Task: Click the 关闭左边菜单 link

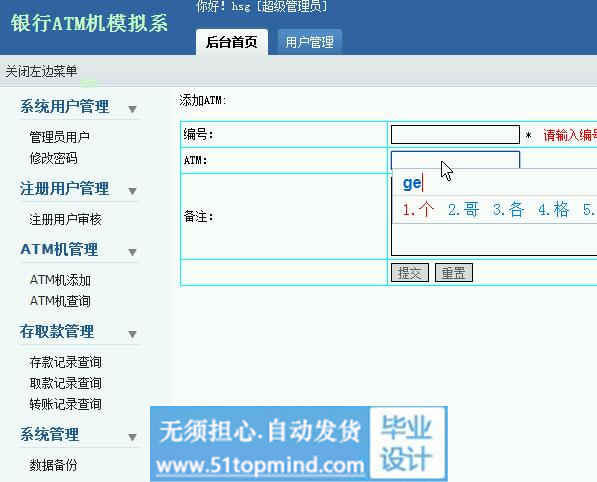Action: click(x=41, y=71)
